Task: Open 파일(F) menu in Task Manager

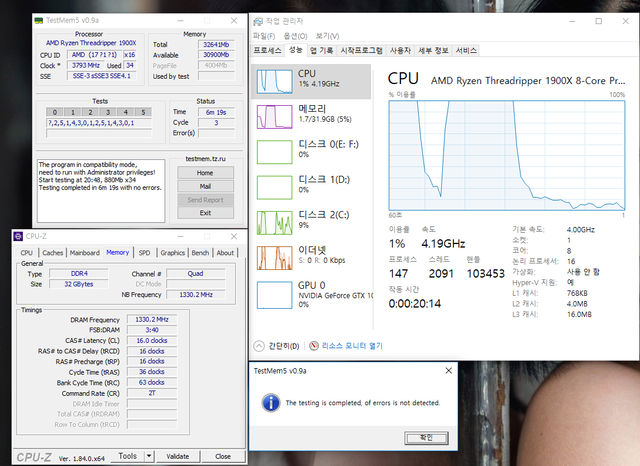Action: (264, 36)
